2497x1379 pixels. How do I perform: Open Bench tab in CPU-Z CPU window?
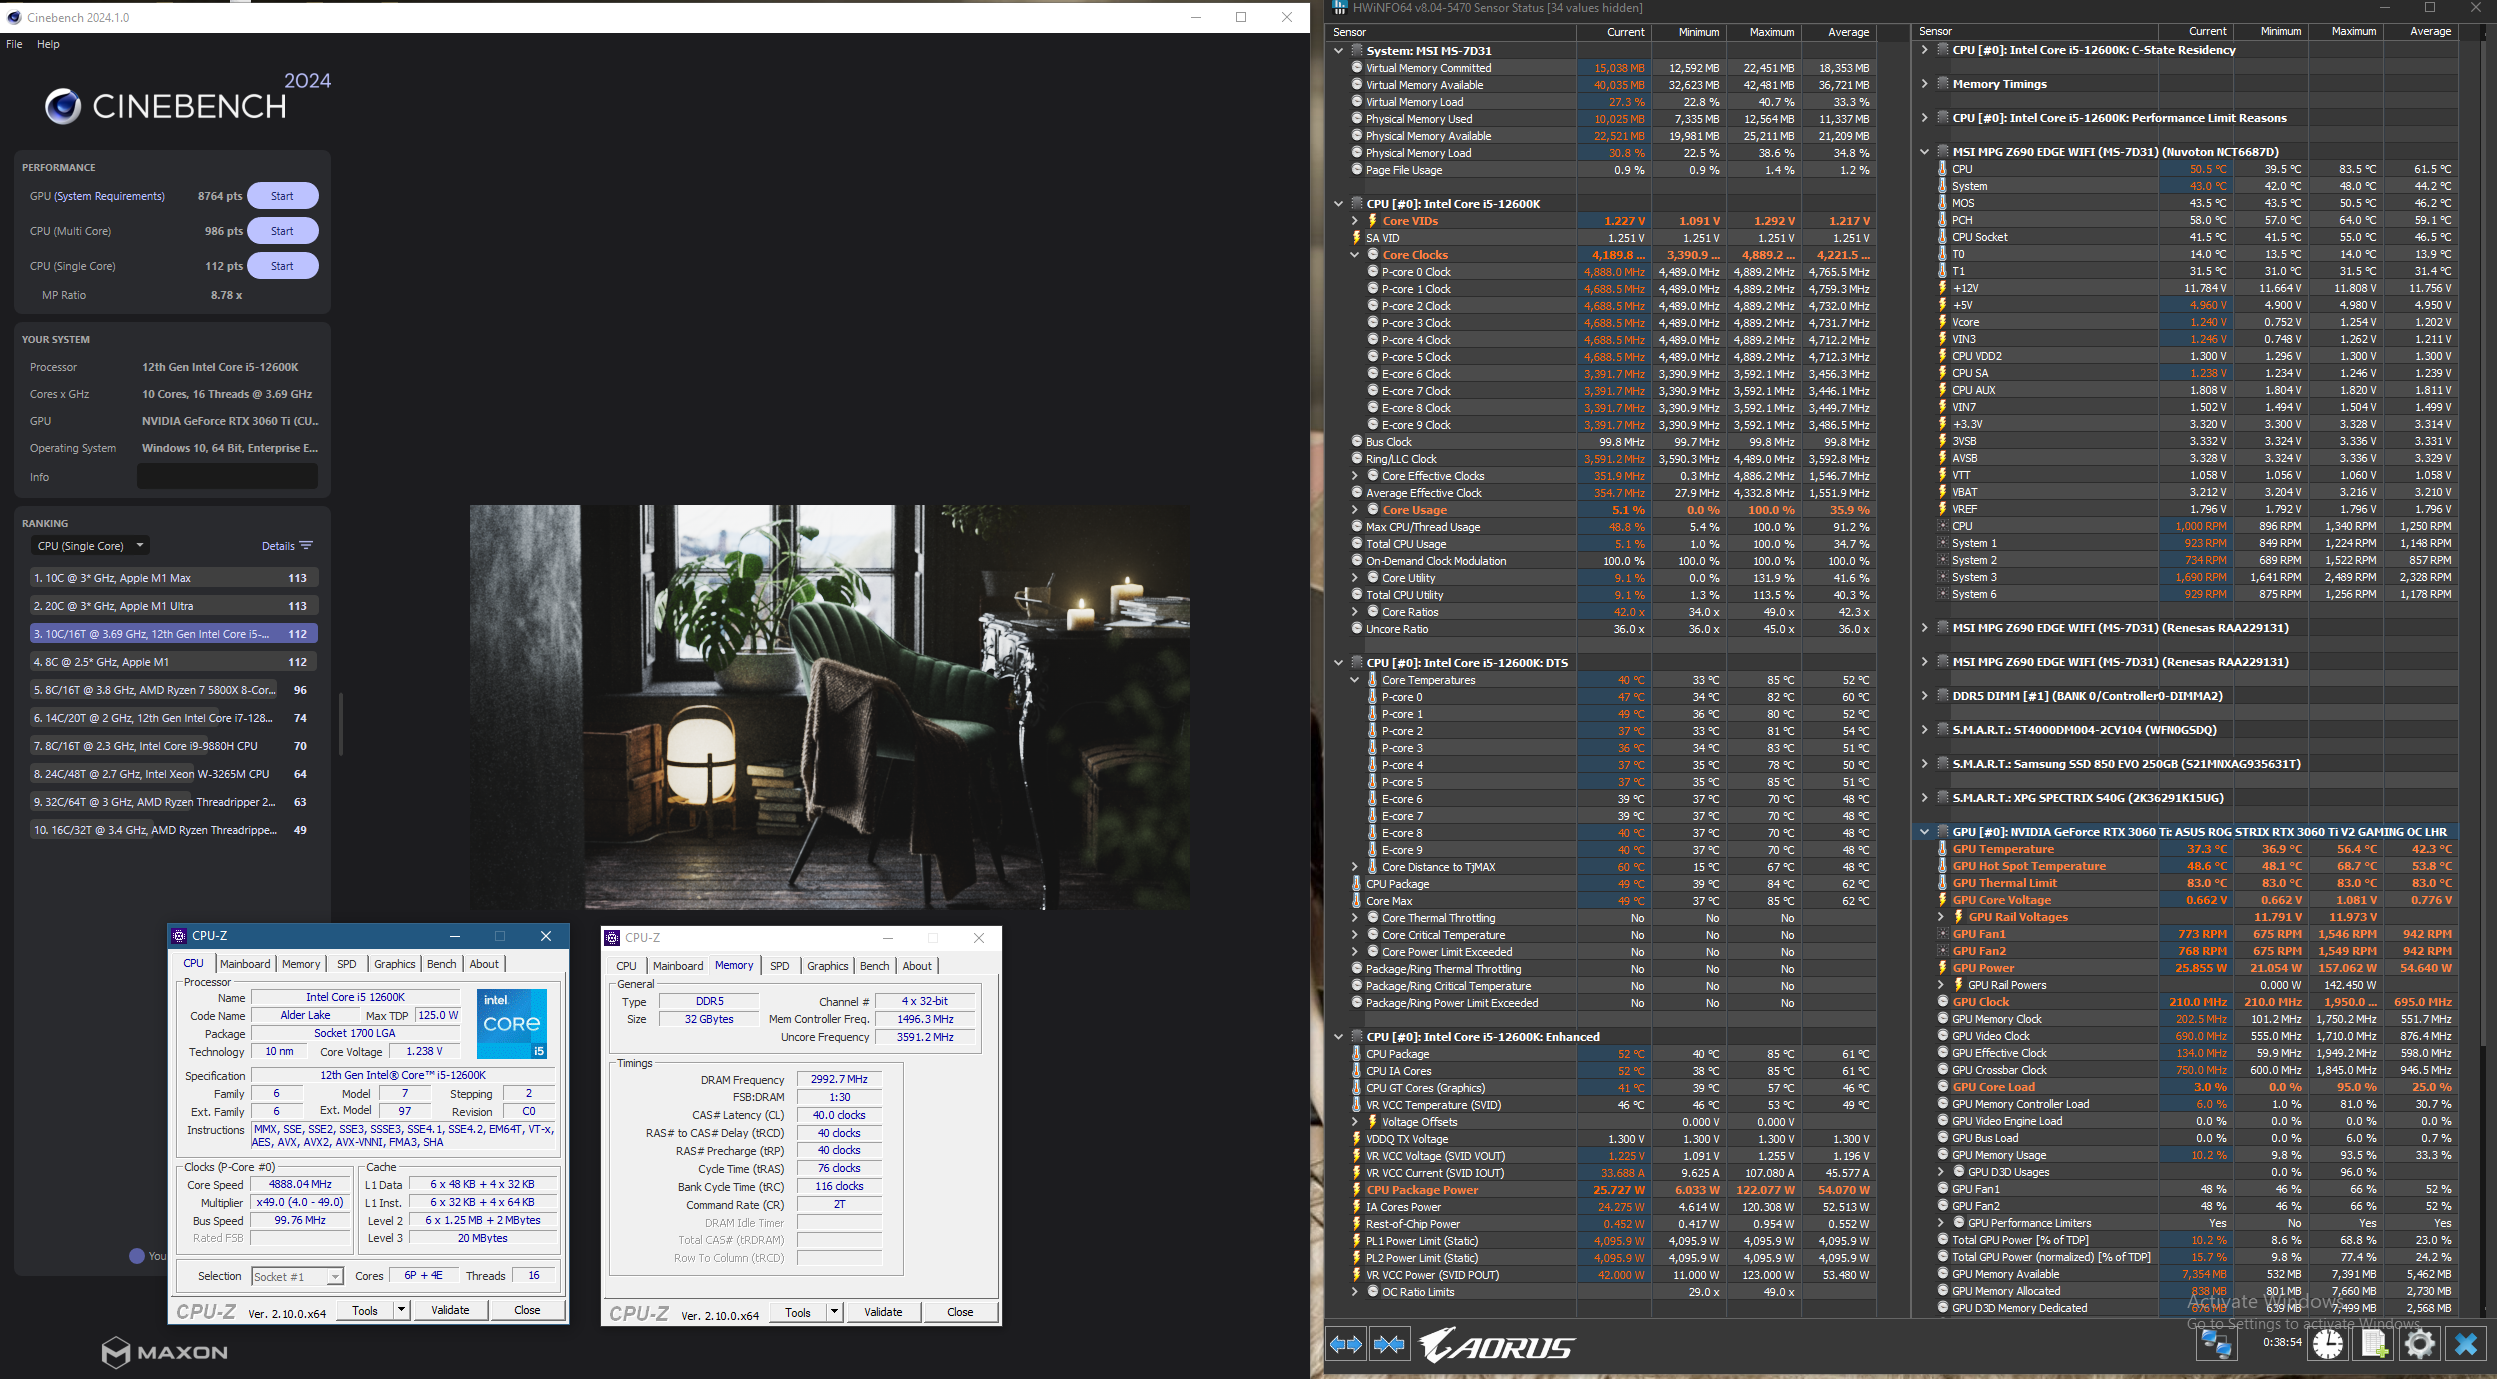pos(442,964)
